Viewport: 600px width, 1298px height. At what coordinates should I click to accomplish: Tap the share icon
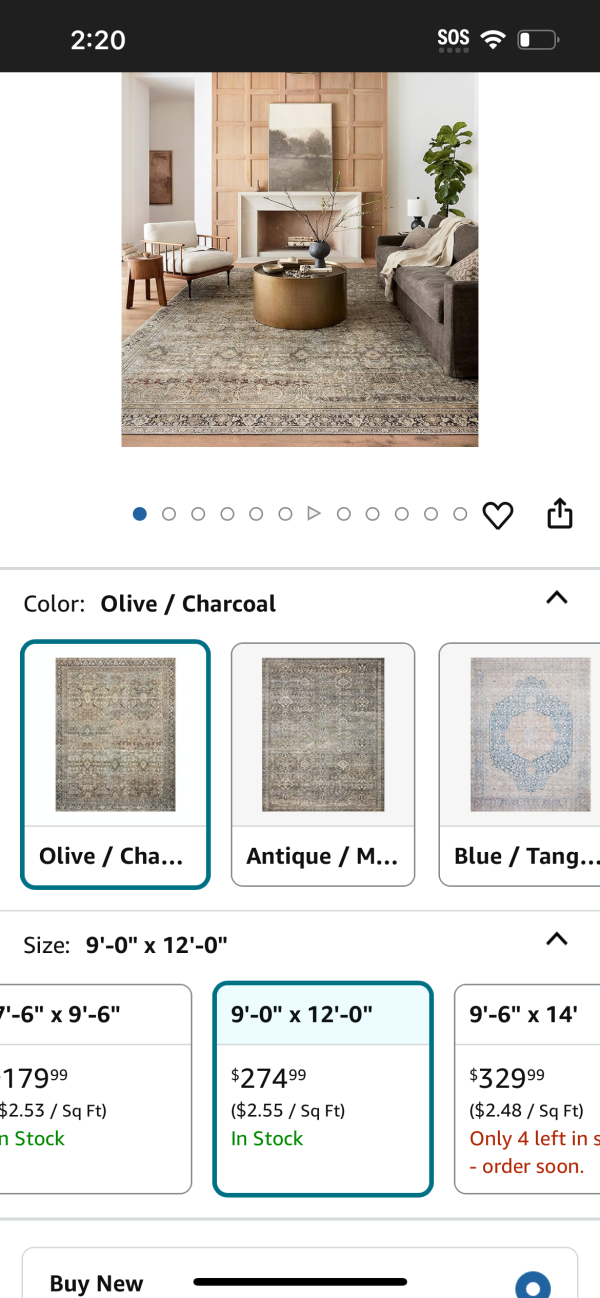(x=560, y=514)
